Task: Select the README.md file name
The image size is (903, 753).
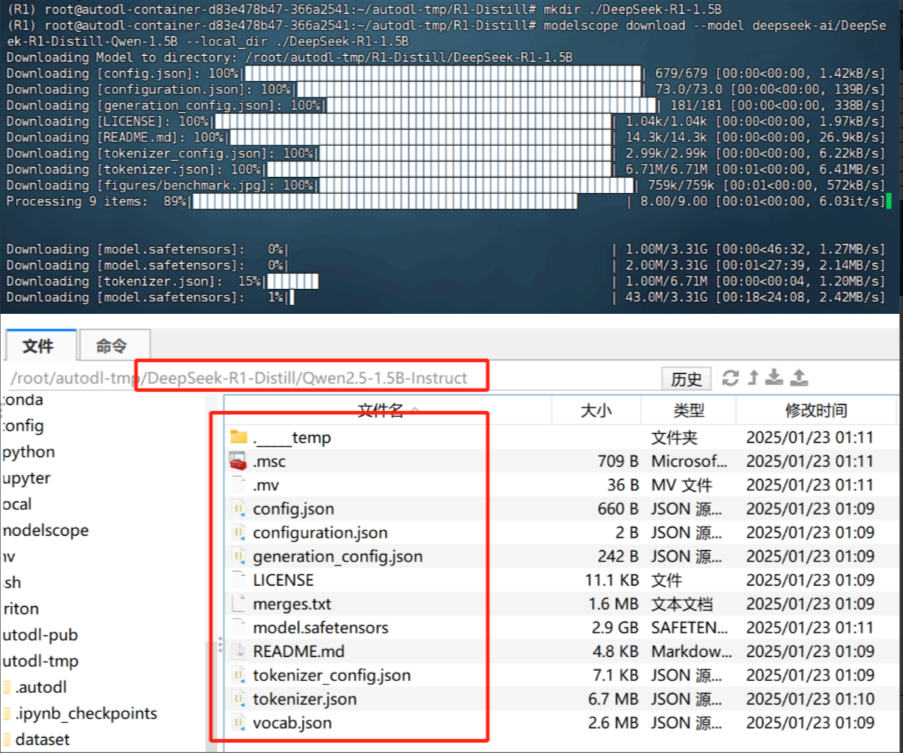Action: tap(299, 651)
